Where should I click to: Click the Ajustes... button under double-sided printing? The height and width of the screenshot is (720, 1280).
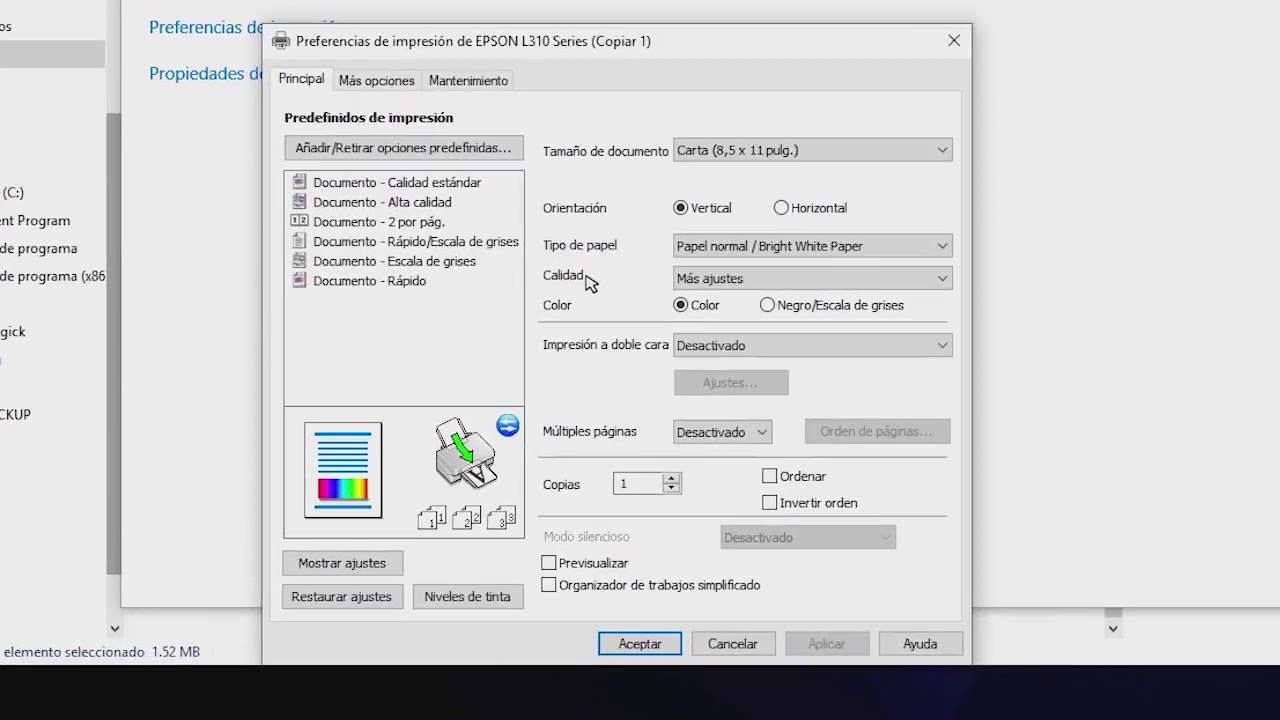(x=731, y=382)
